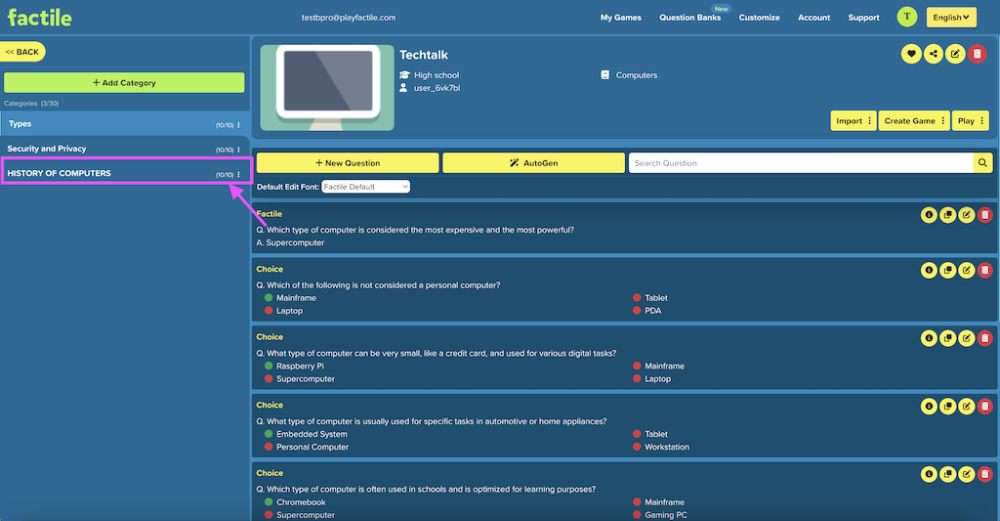The height and width of the screenshot is (521, 1000).
Task: Duplicate the Raspberry Pi question
Action: pyautogui.click(x=948, y=338)
